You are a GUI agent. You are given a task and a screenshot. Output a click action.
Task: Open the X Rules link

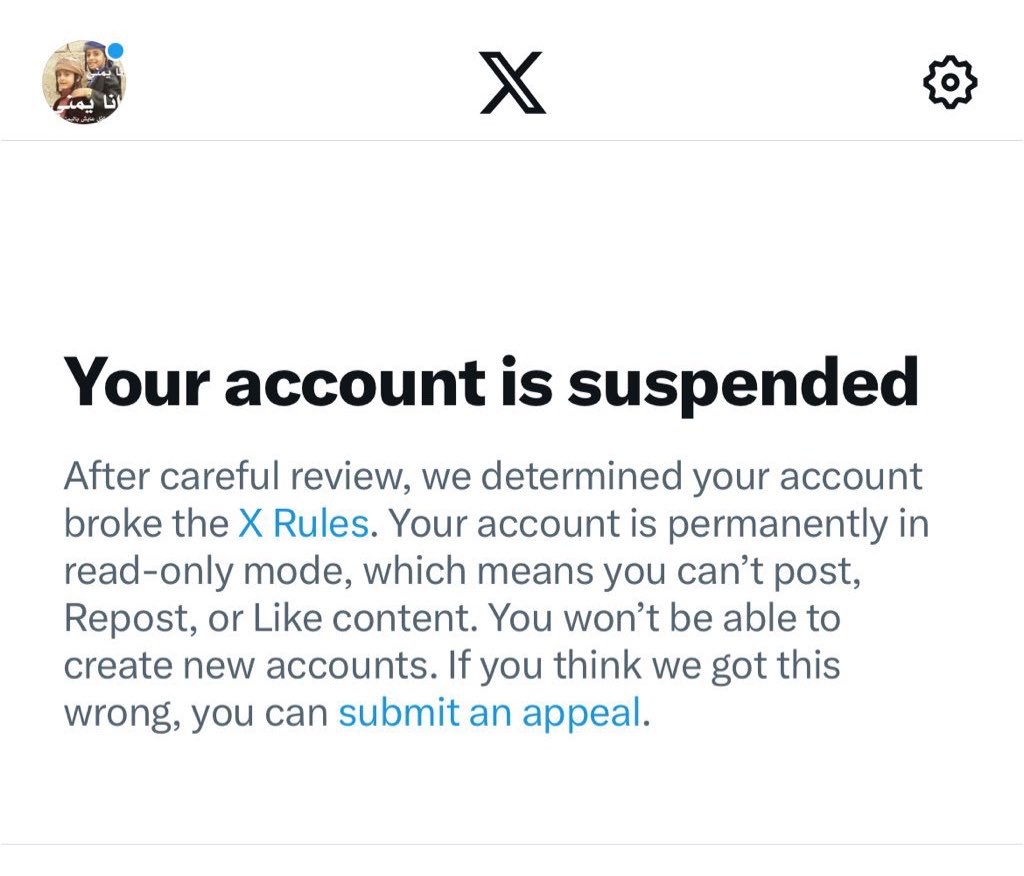(x=304, y=523)
